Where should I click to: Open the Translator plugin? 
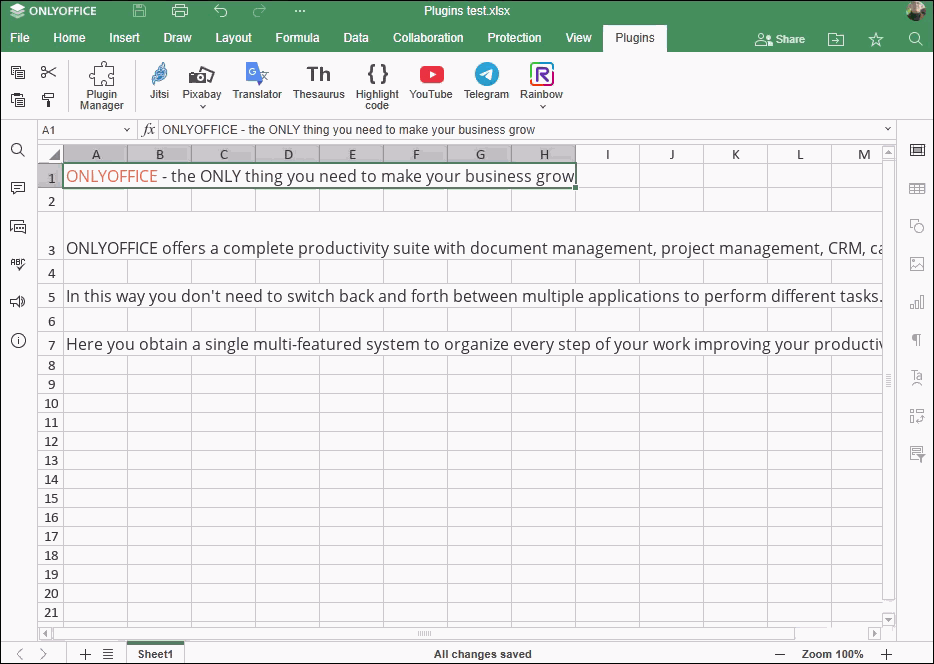pyautogui.click(x=257, y=80)
